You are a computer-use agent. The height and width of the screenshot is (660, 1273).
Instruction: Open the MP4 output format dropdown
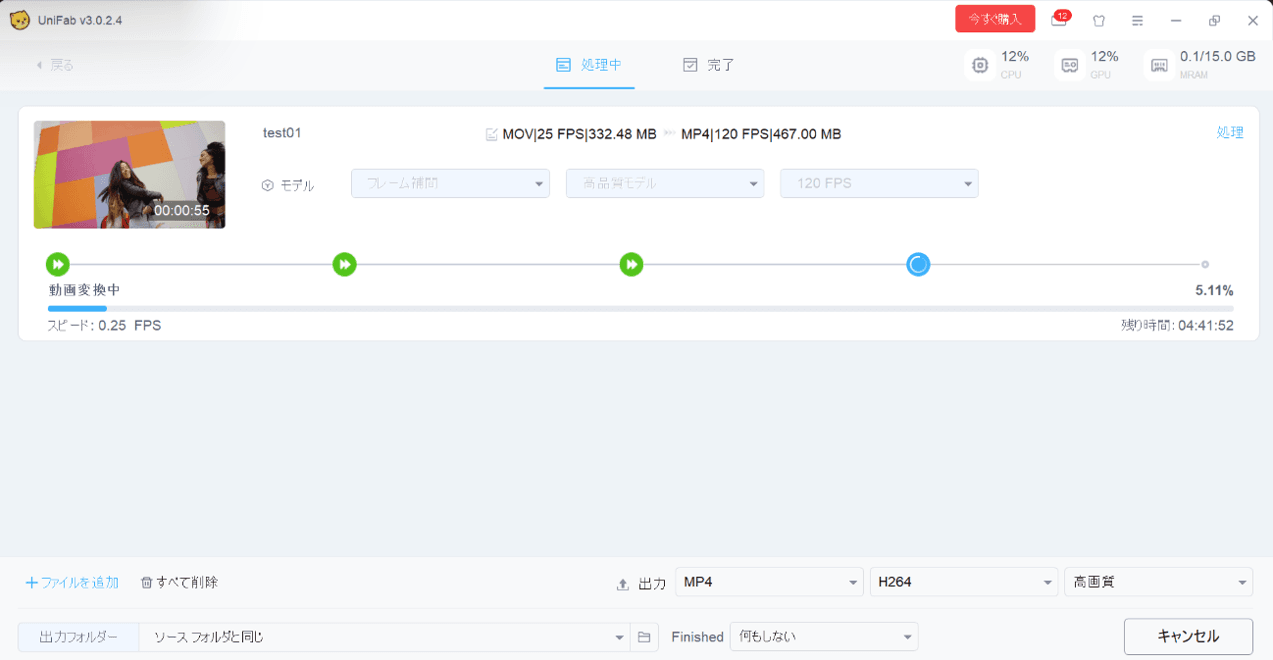pyautogui.click(x=769, y=581)
